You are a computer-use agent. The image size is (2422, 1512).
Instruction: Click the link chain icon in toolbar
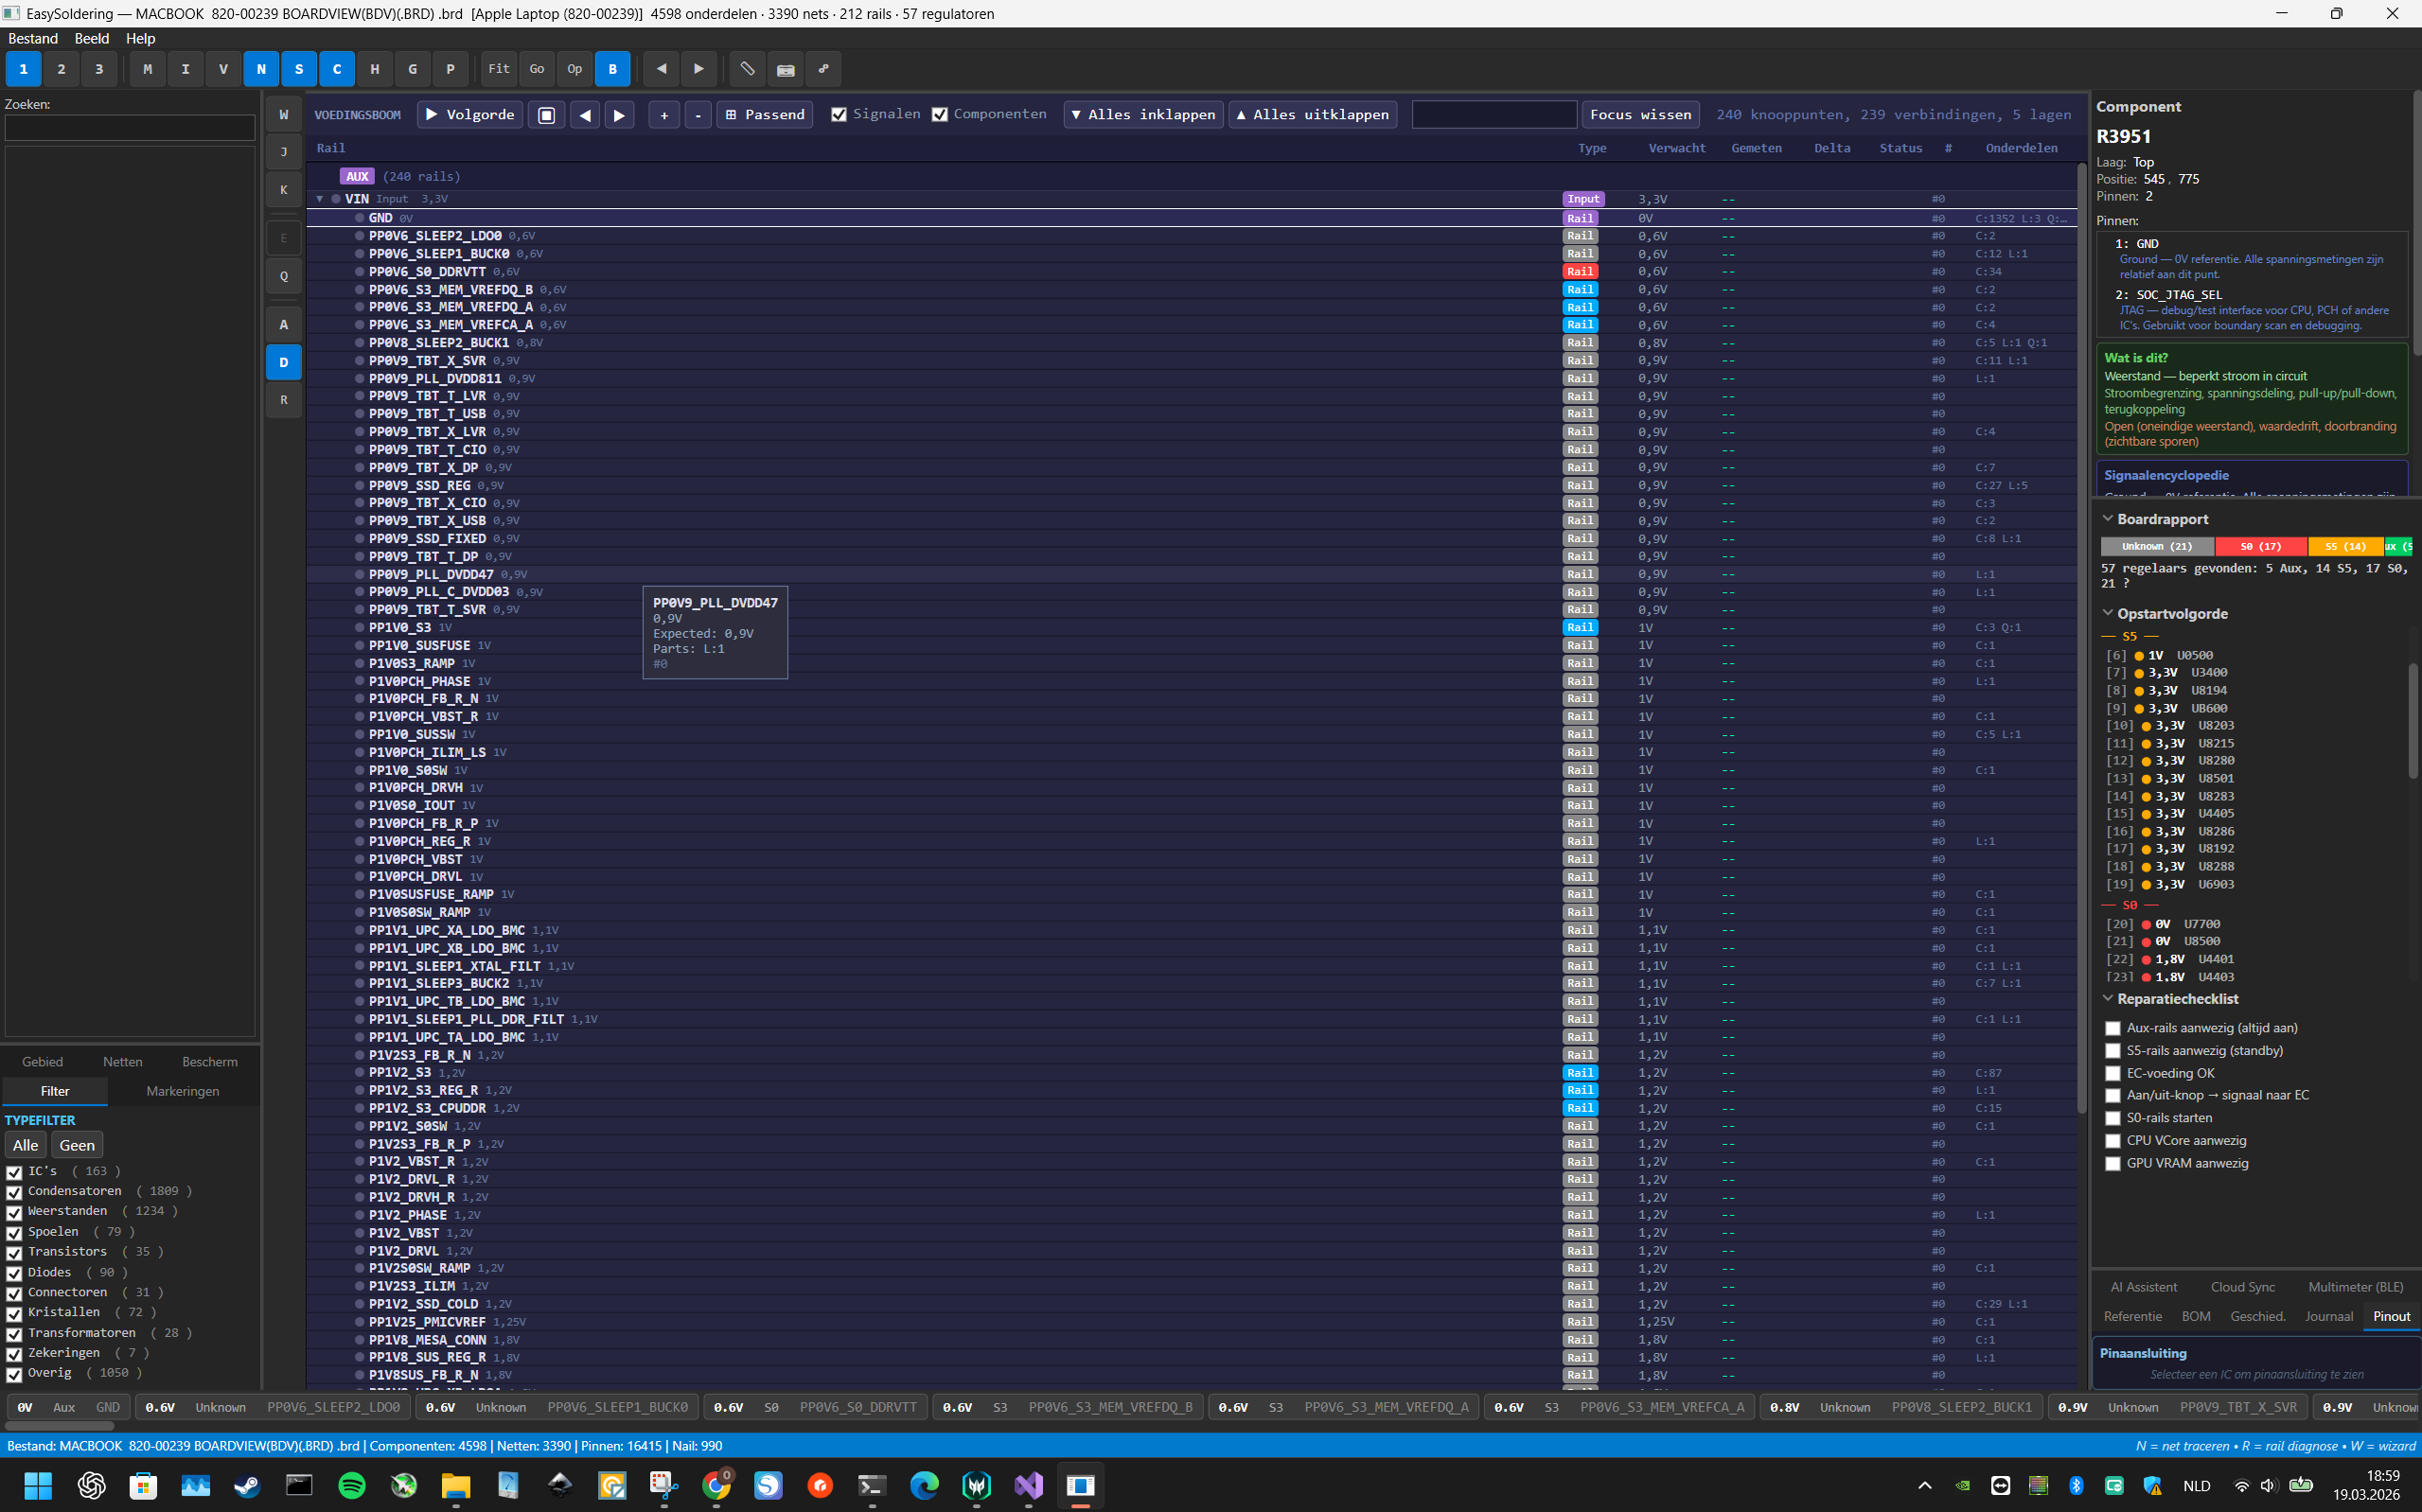[823, 69]
